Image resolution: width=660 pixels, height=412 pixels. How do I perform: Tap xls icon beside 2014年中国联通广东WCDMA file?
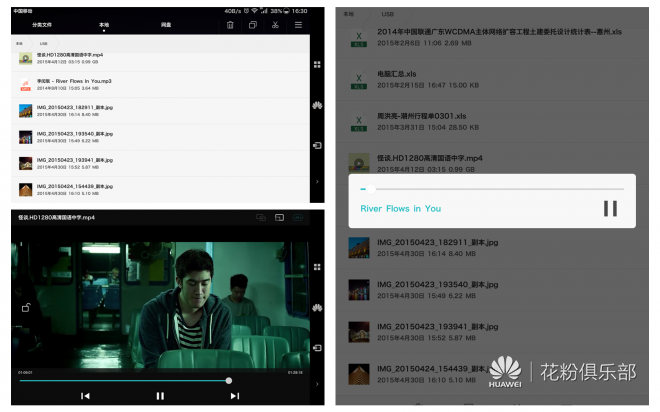[359, 38]
